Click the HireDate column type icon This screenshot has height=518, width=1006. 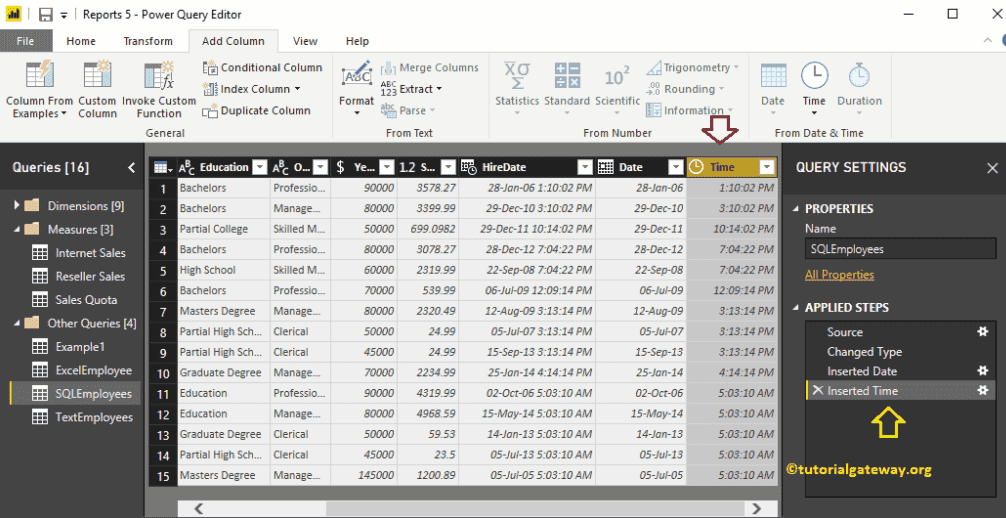tap(468, 168)
